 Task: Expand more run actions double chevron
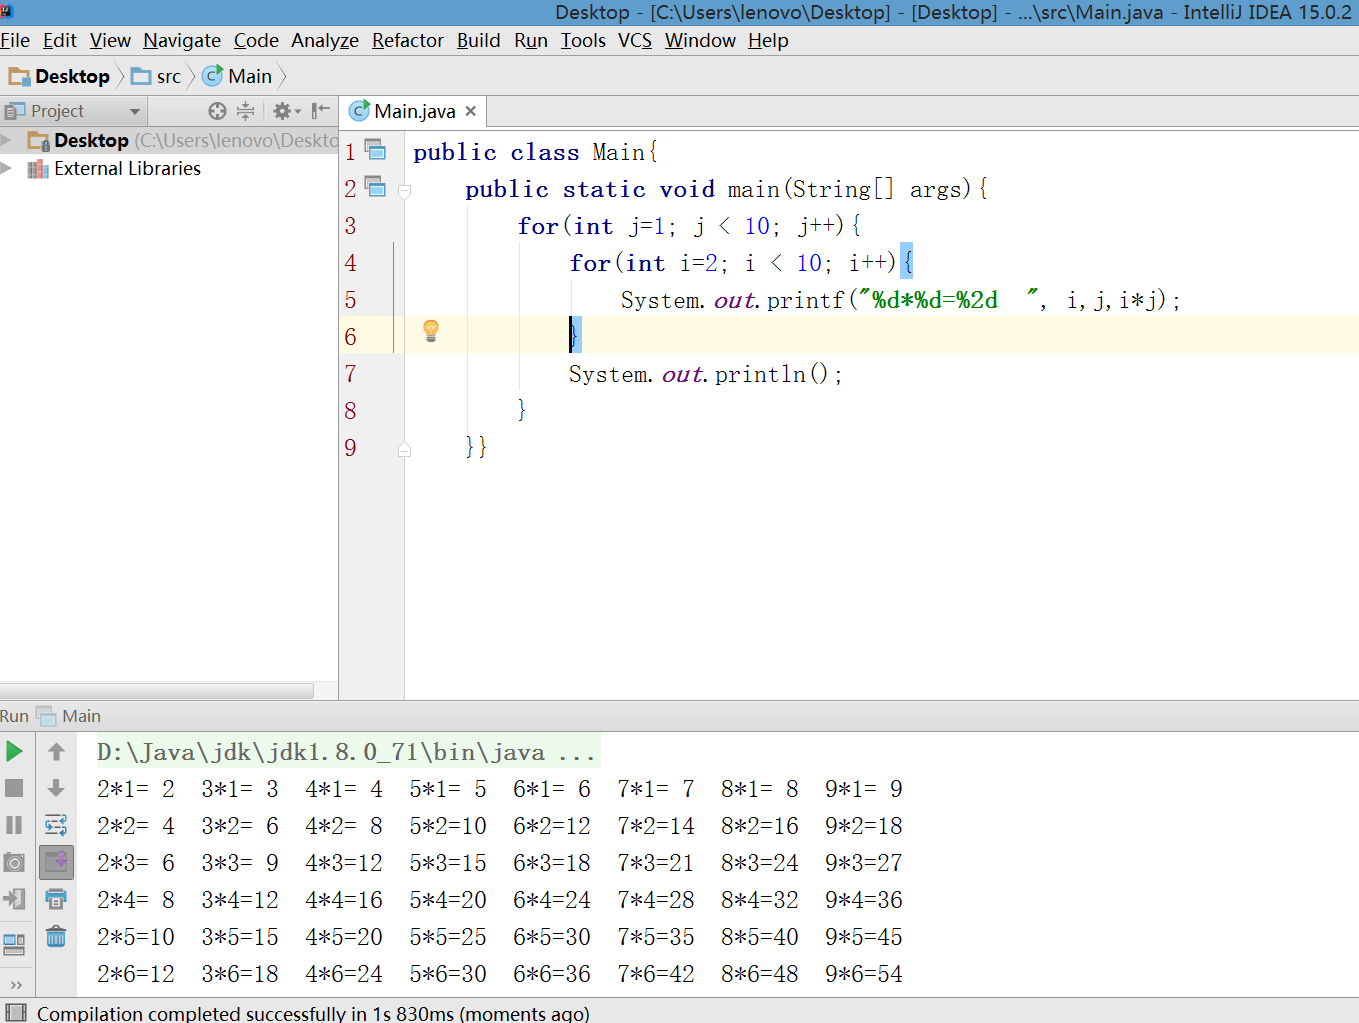tap(15, 984)
